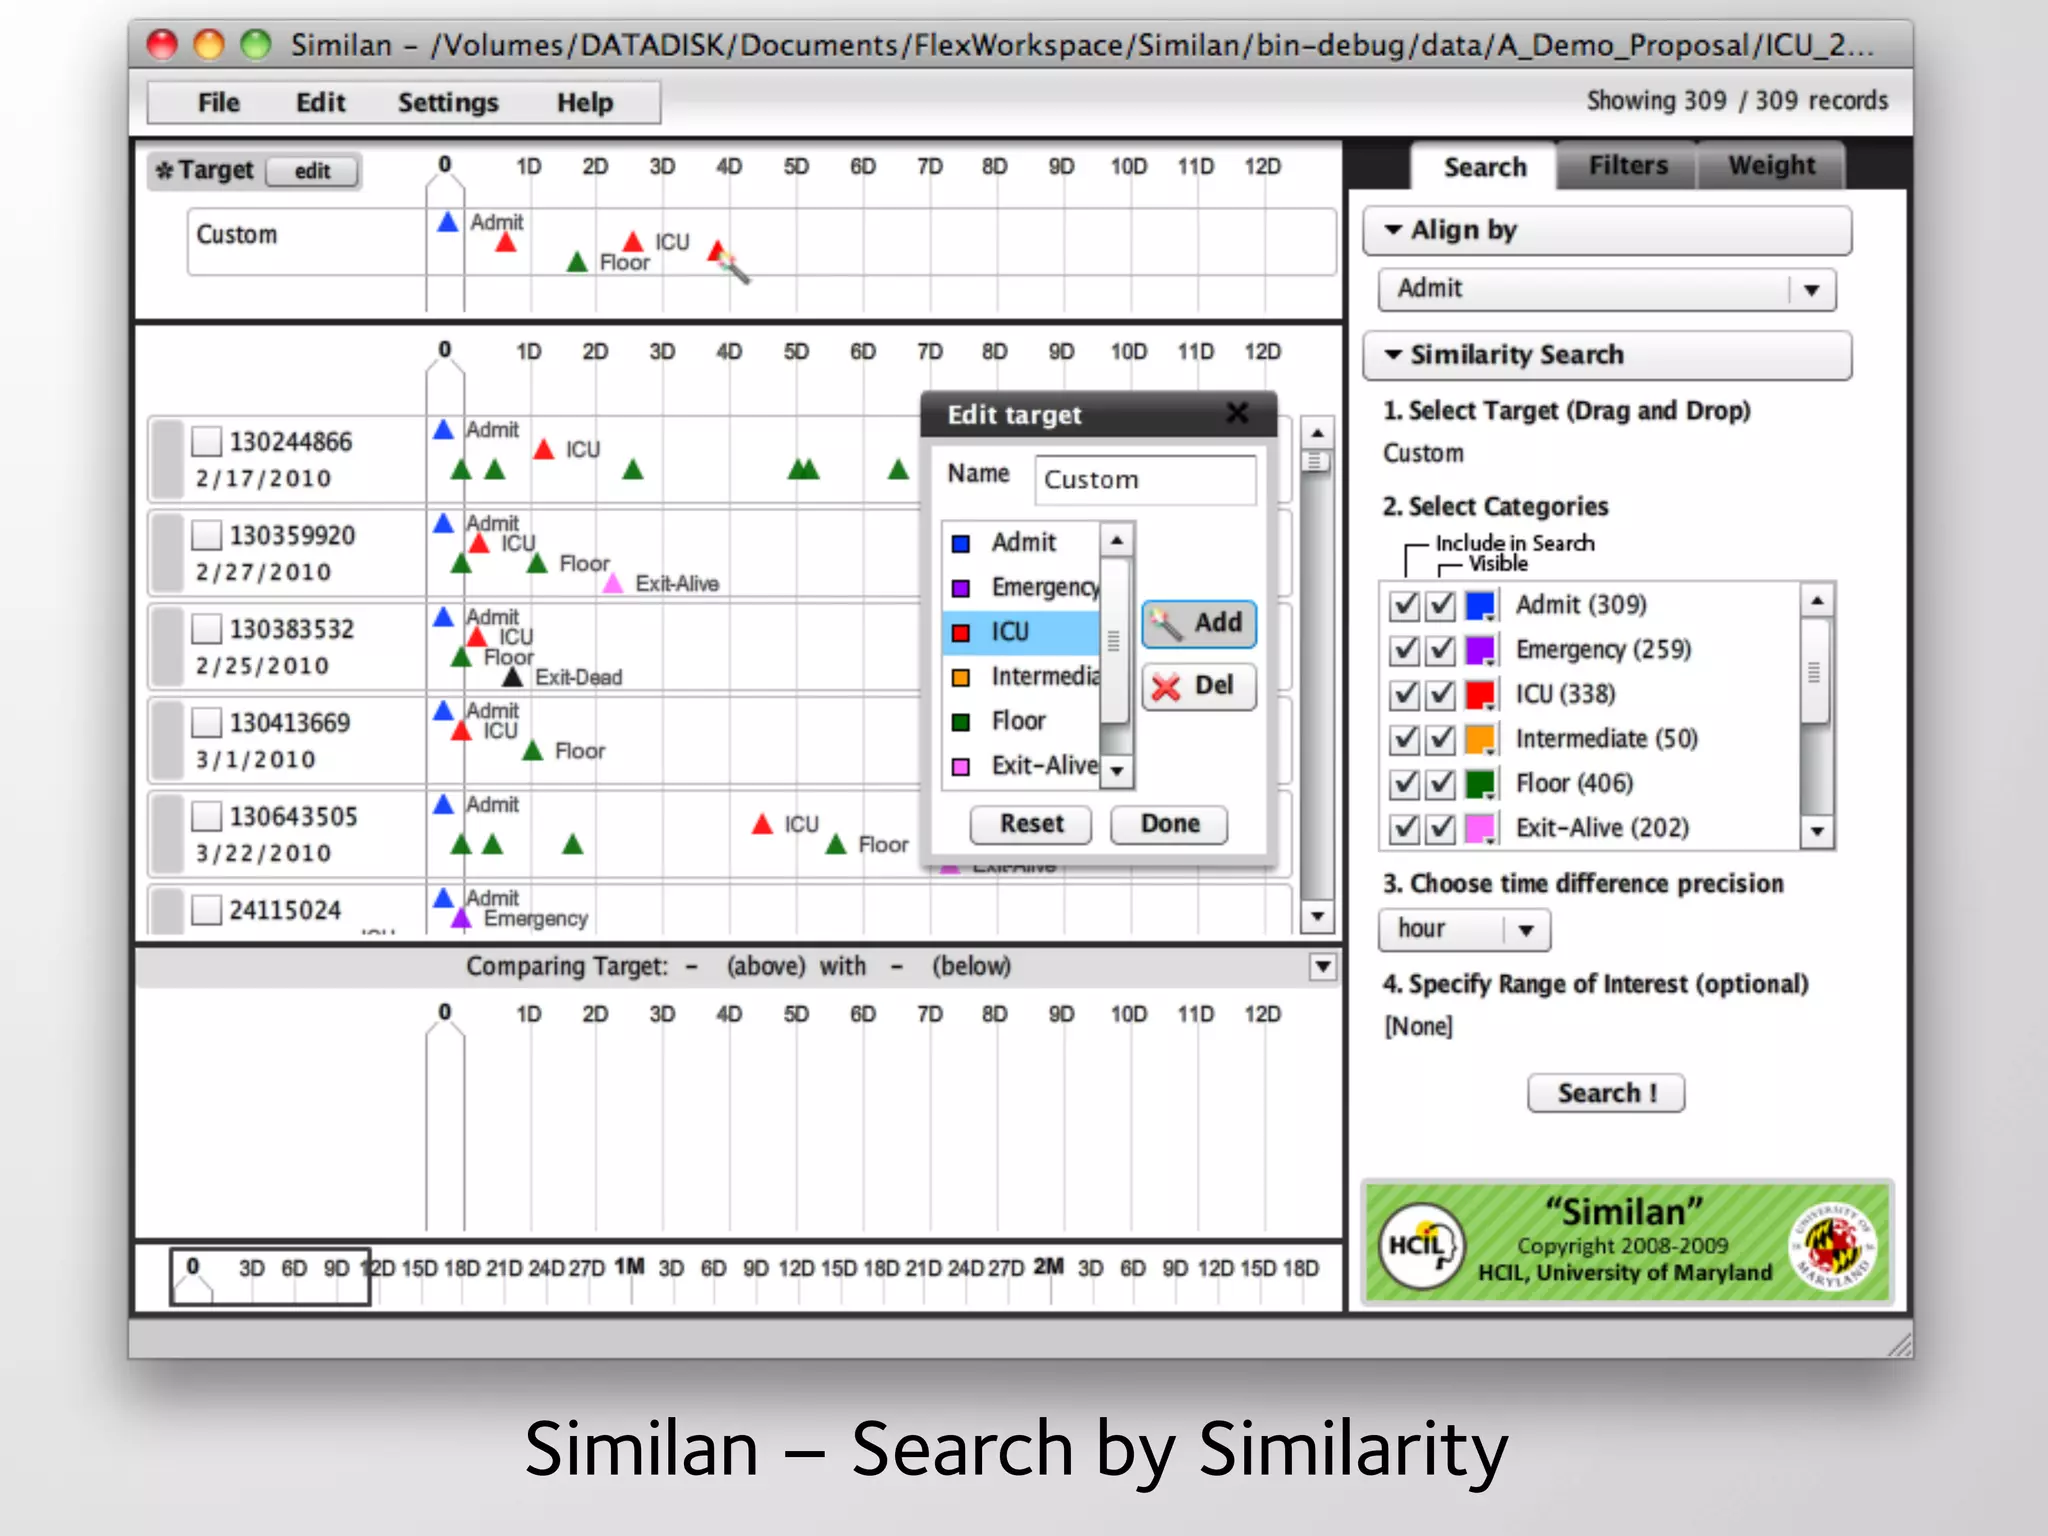
Task: Click the blue Admit color swatch
Action: pos(1480,605)
